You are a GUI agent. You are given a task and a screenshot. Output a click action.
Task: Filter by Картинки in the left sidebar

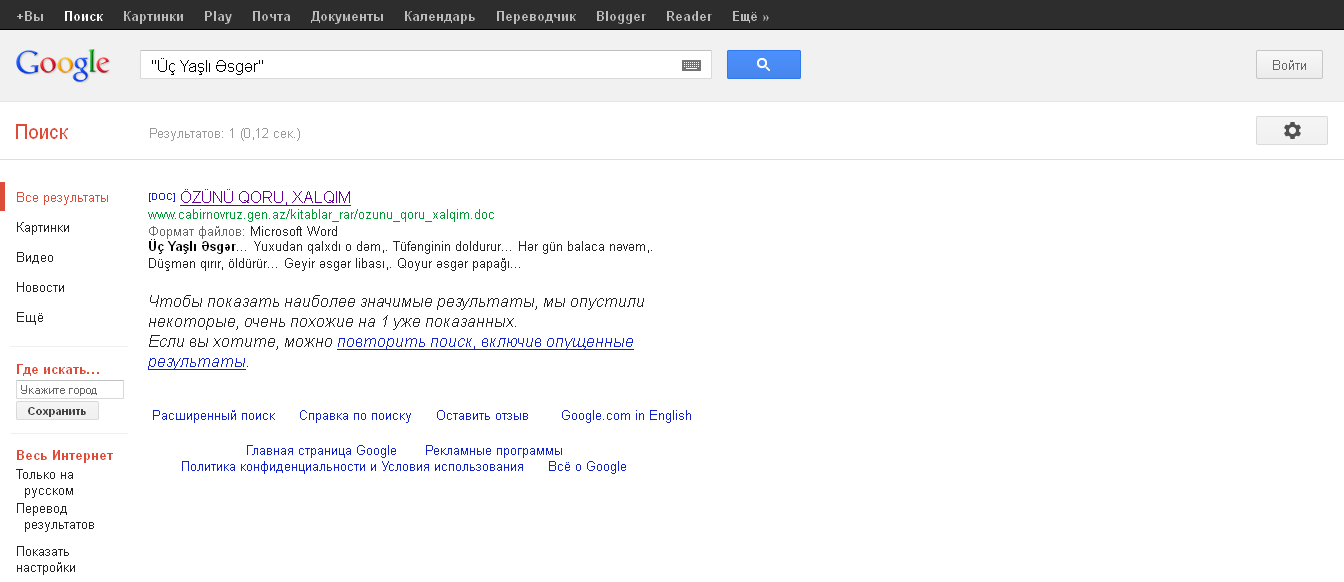pos(43,228)
